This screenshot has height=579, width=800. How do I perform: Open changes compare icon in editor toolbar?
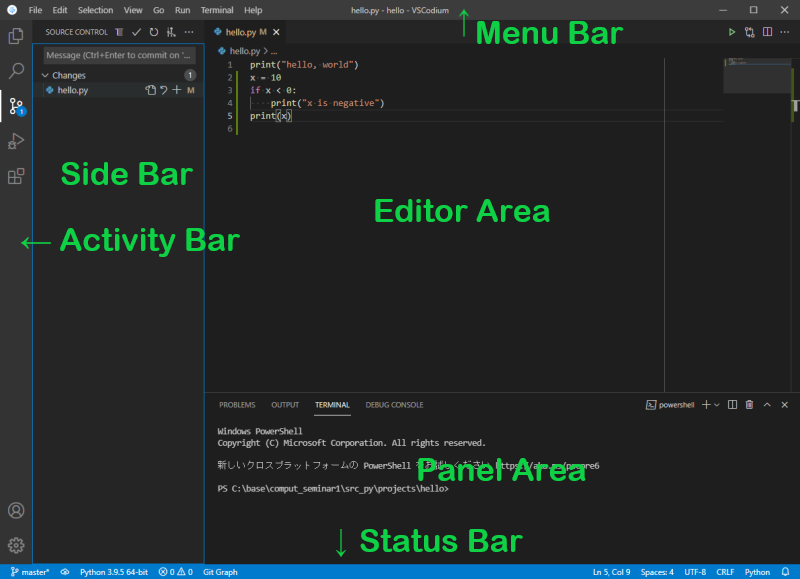click(x=749, y=32)
